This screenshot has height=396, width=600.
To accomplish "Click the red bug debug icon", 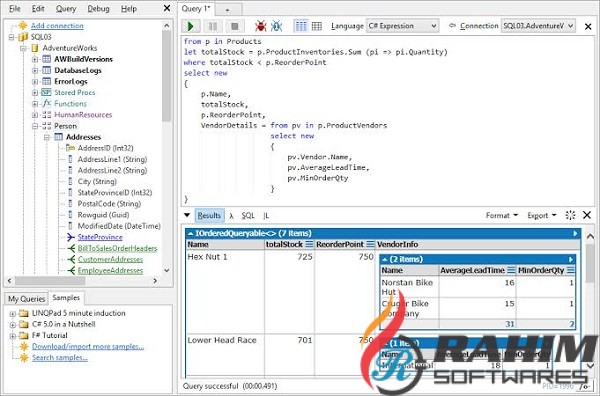I will pyautogui.click(x=261, y=26).
